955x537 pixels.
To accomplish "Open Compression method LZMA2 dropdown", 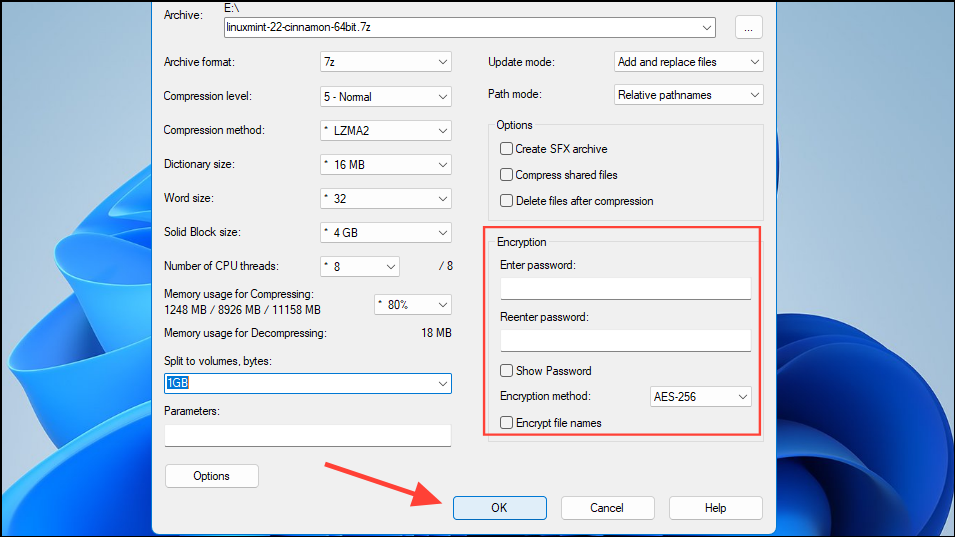I will click(x=386, y=130).
